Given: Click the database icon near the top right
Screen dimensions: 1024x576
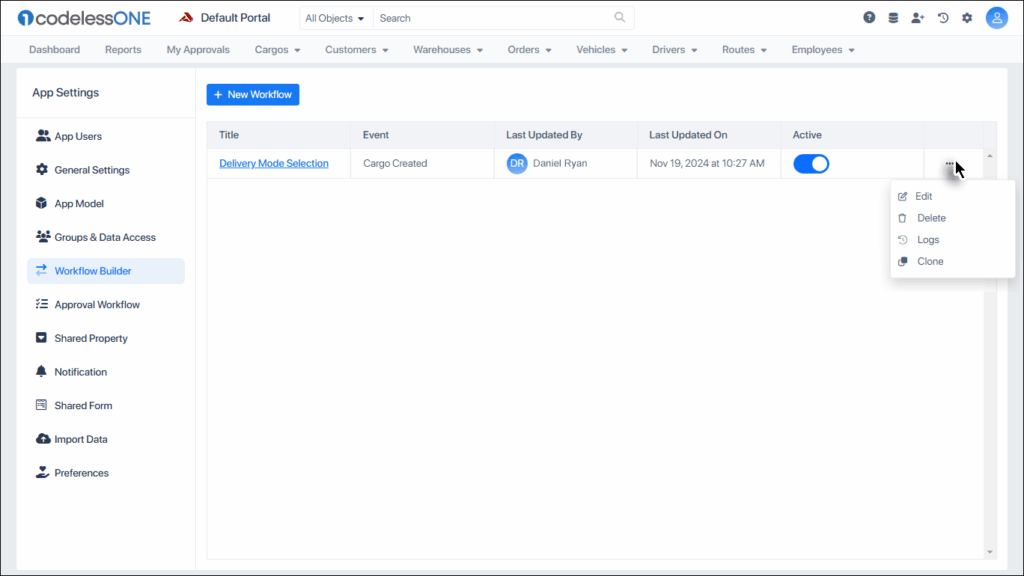Looking at the screenshot, I should [893, 17].
